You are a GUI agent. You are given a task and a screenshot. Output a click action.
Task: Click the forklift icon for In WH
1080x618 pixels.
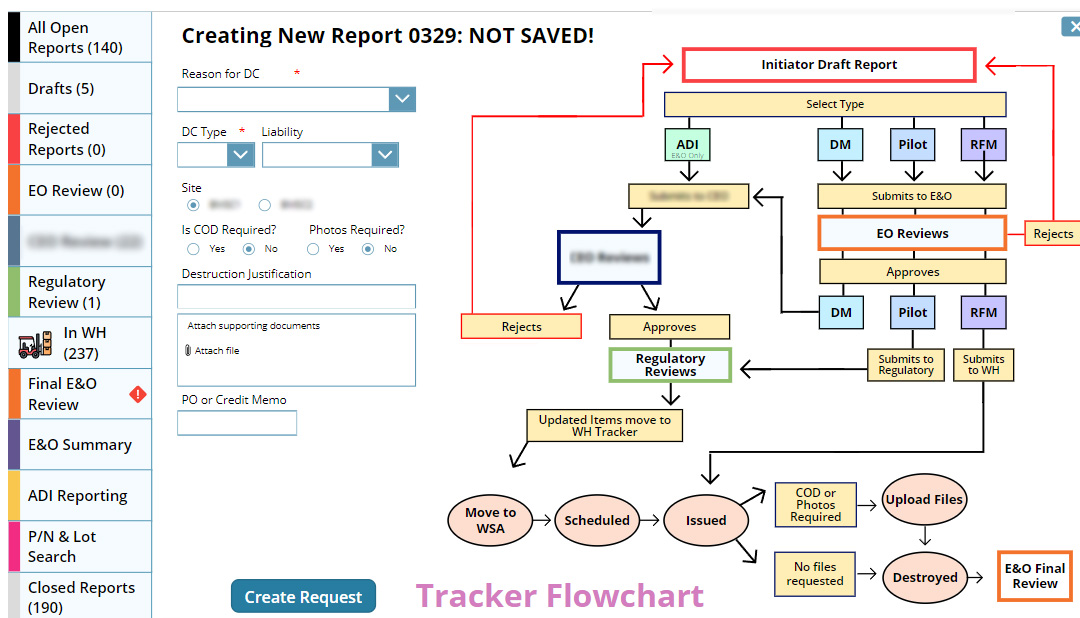[36, 345]
